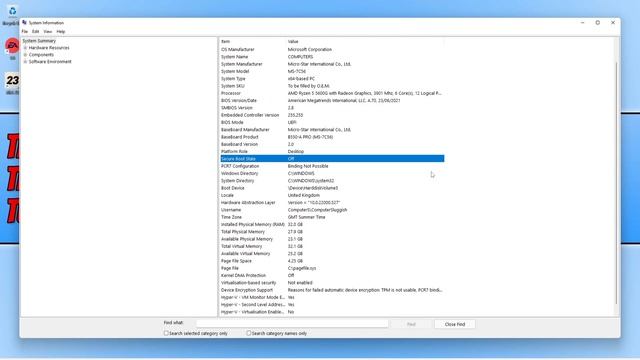Click the Find what input field

click(292, 324)
